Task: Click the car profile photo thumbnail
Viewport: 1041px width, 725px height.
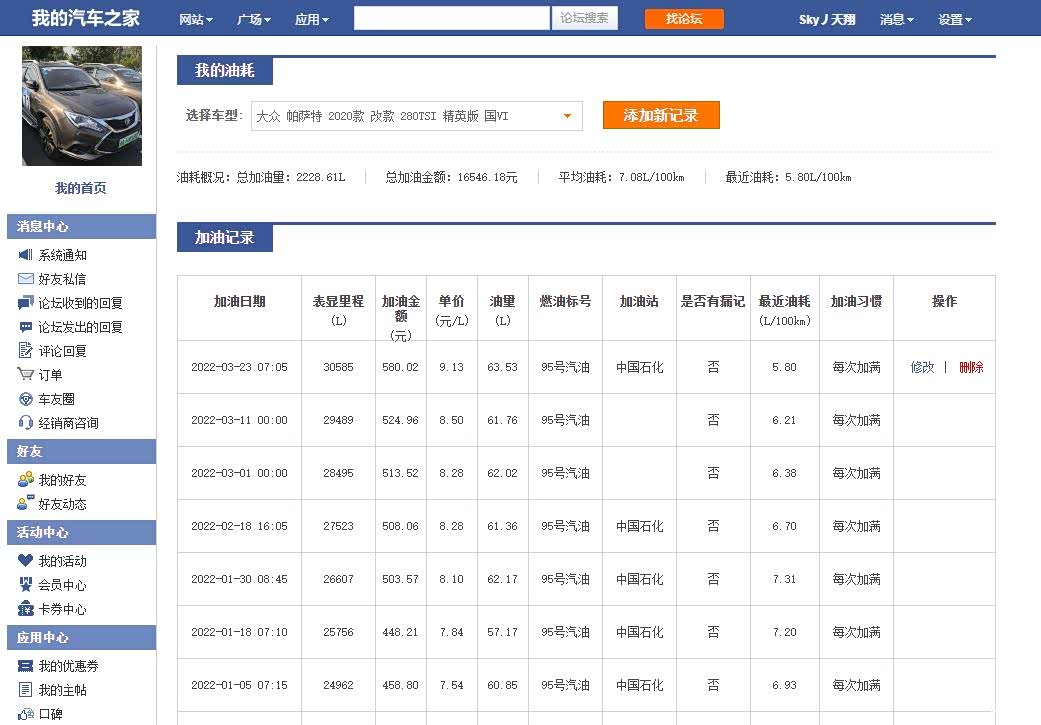Action: pyautogui.click(x=82, y=106)
